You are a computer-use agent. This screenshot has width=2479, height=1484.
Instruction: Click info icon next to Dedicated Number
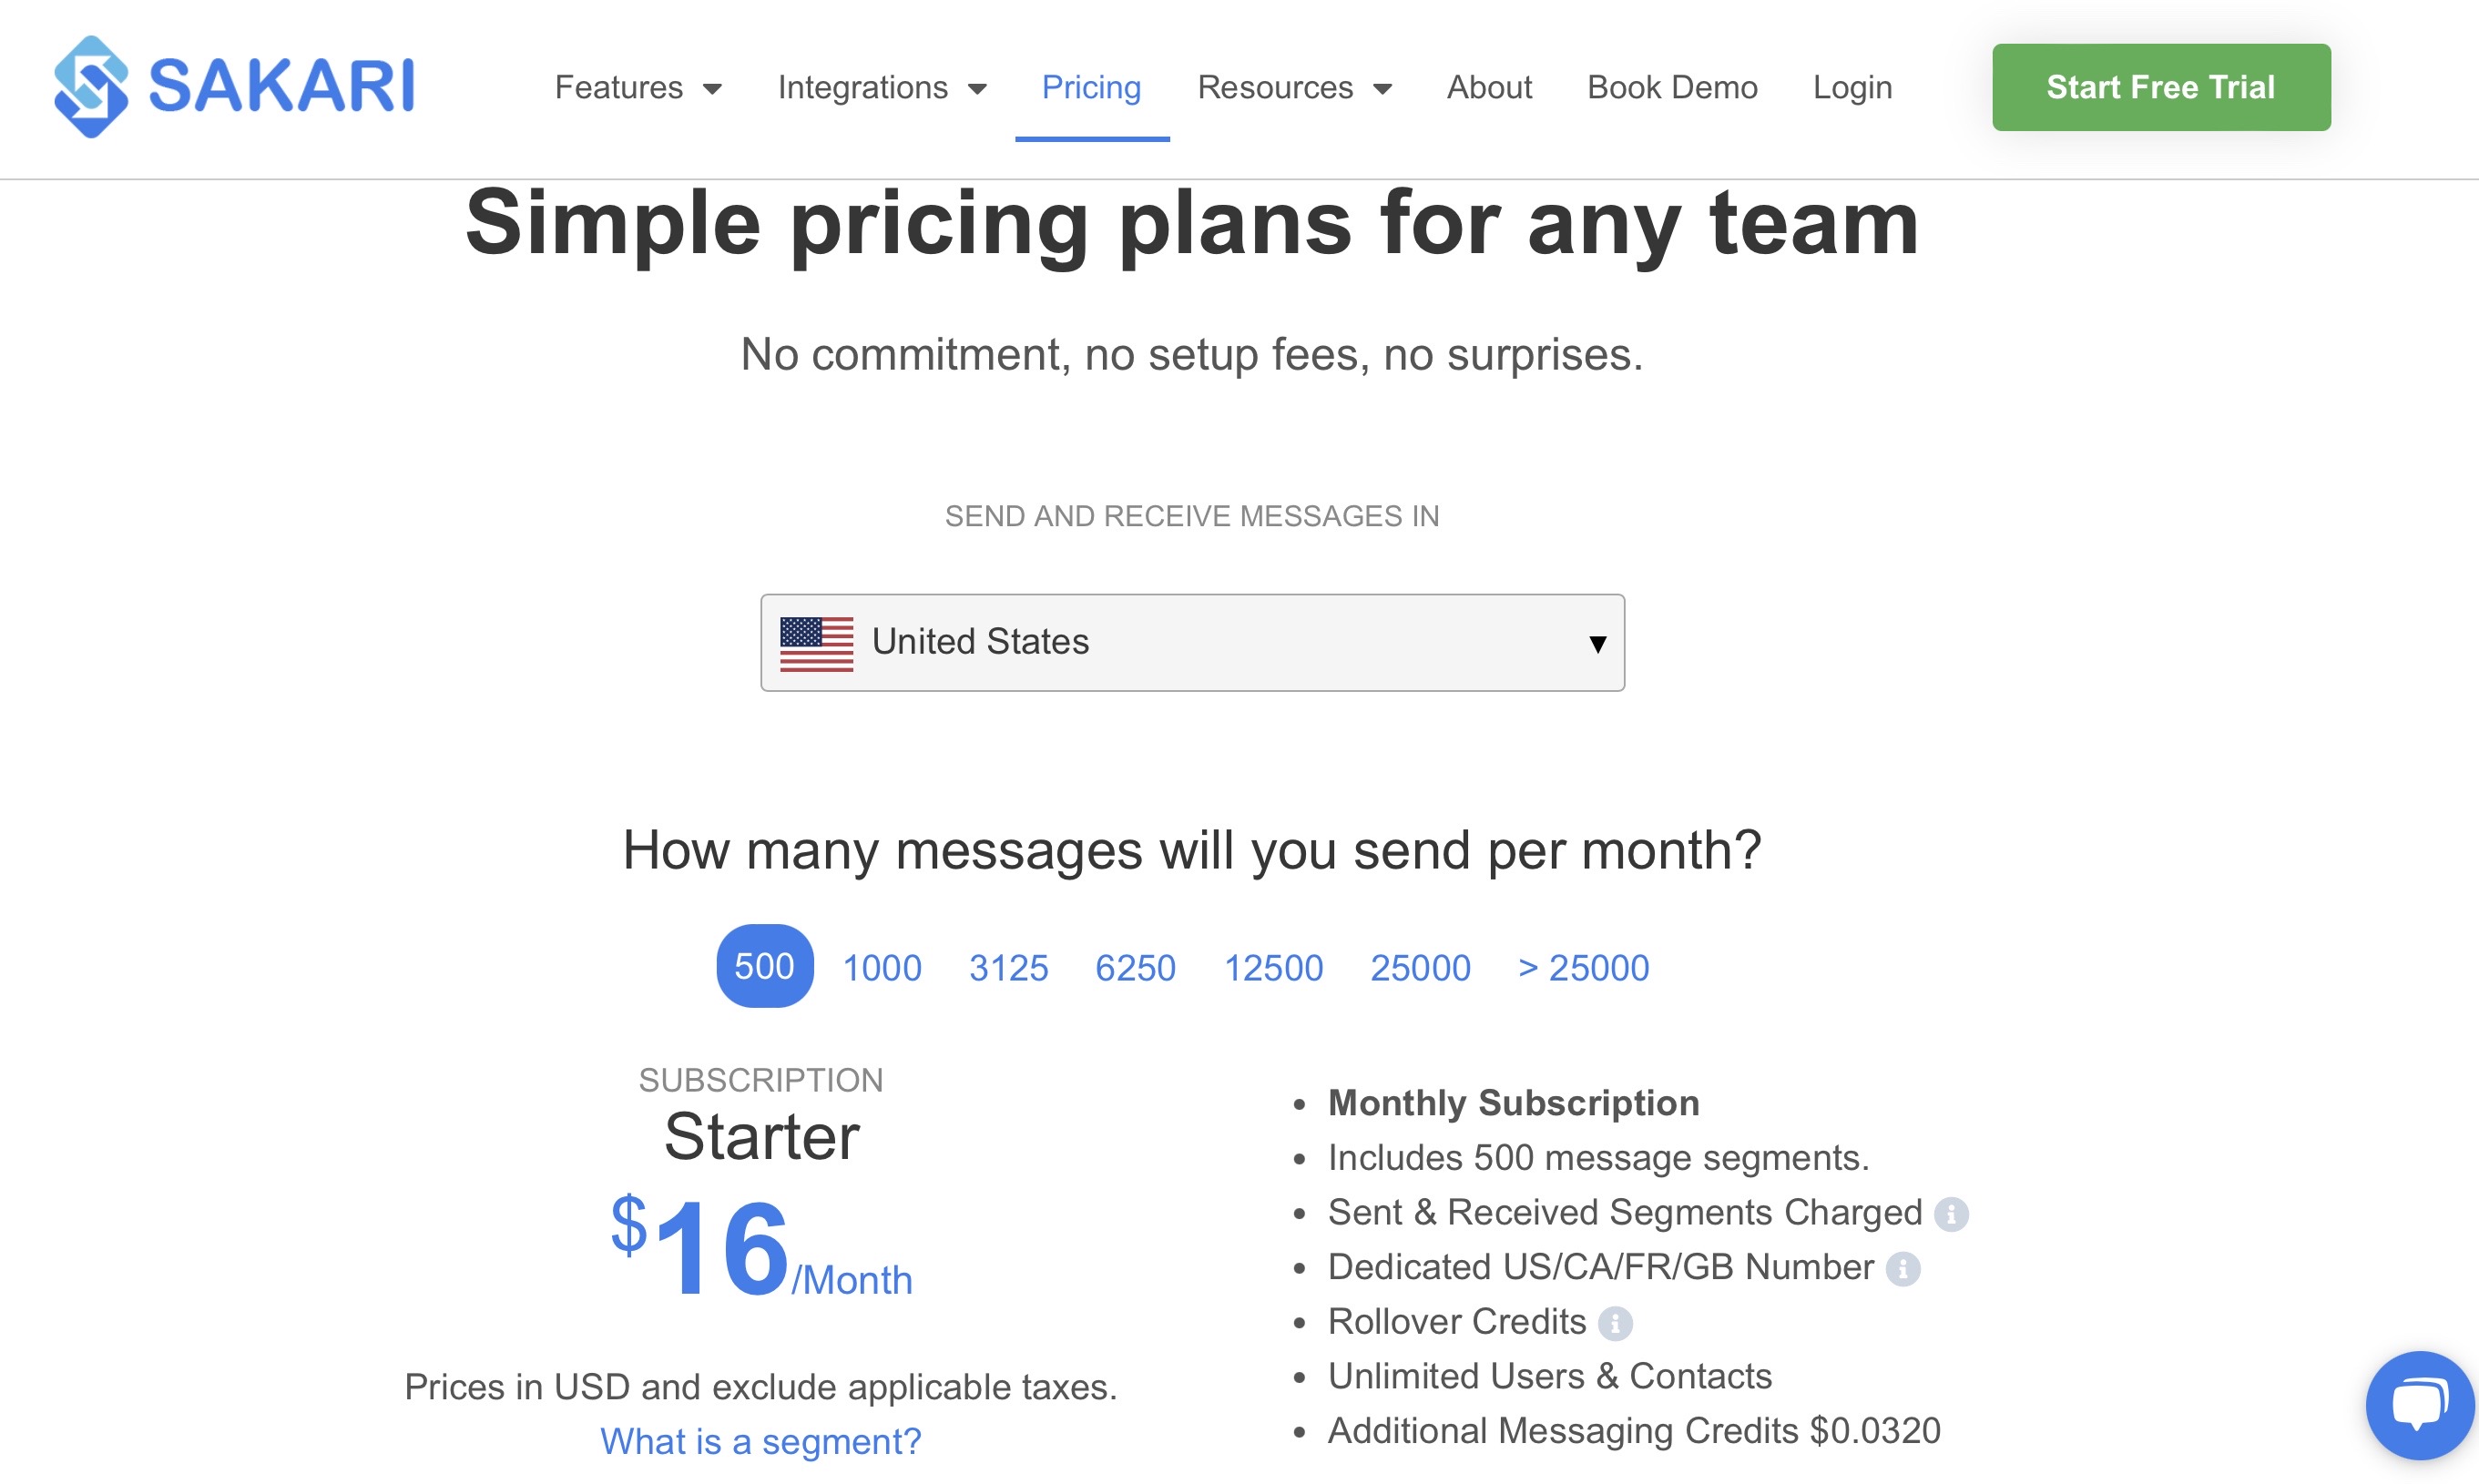tap(1903, 1269)
